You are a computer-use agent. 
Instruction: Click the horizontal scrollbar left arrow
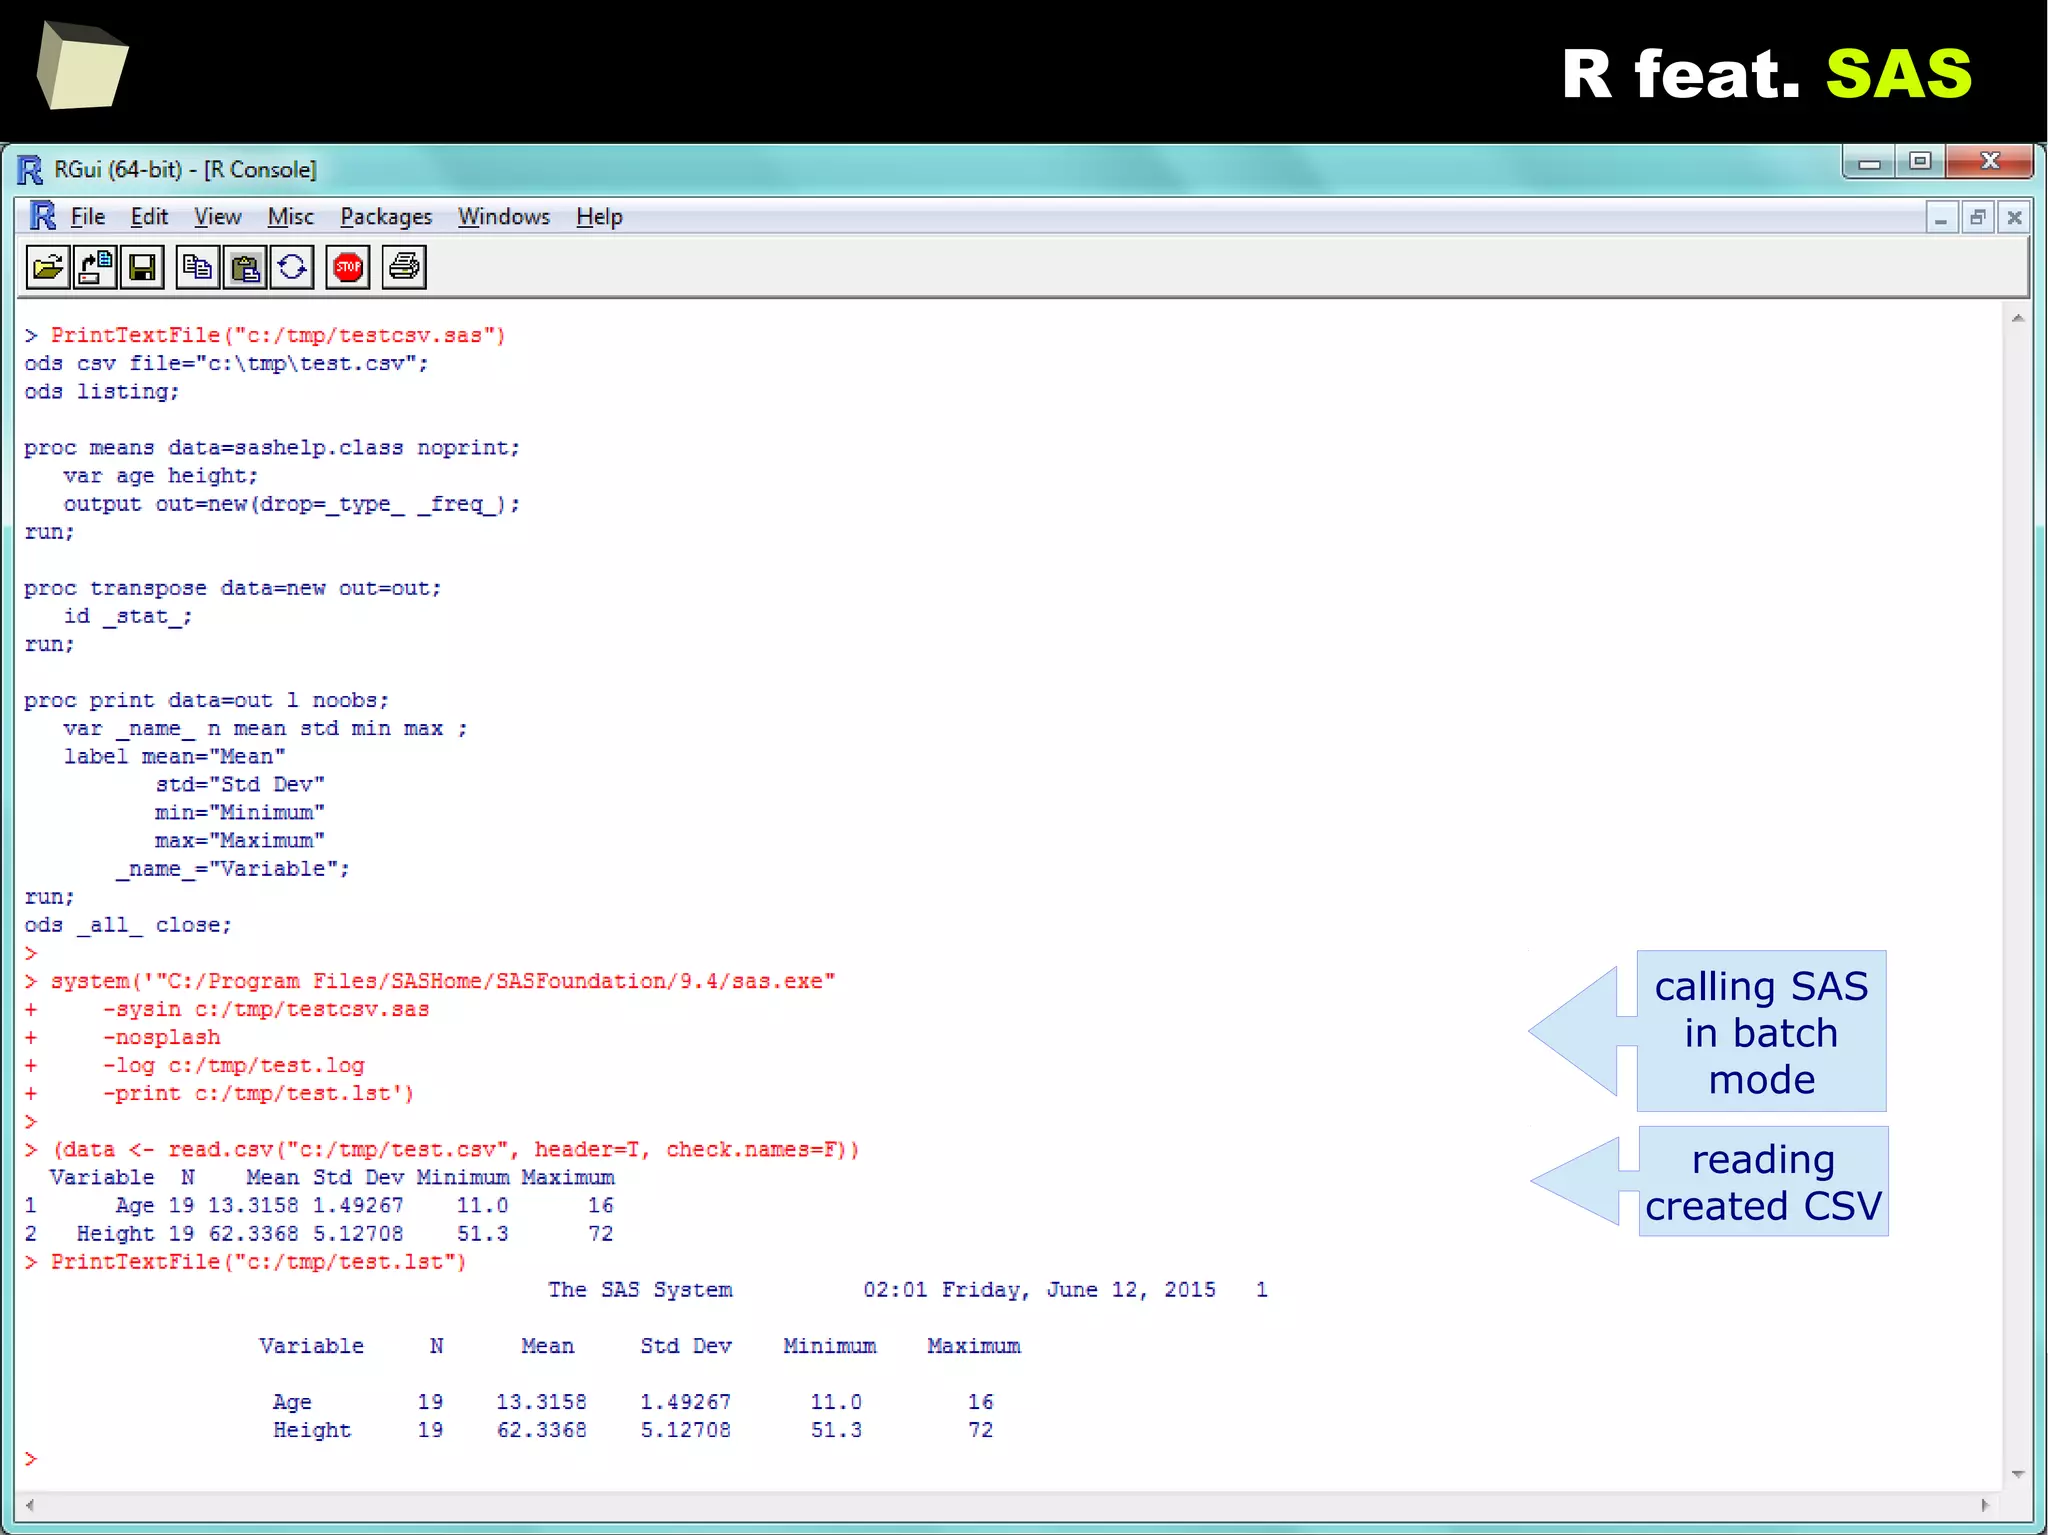[x=30, y=1505]
